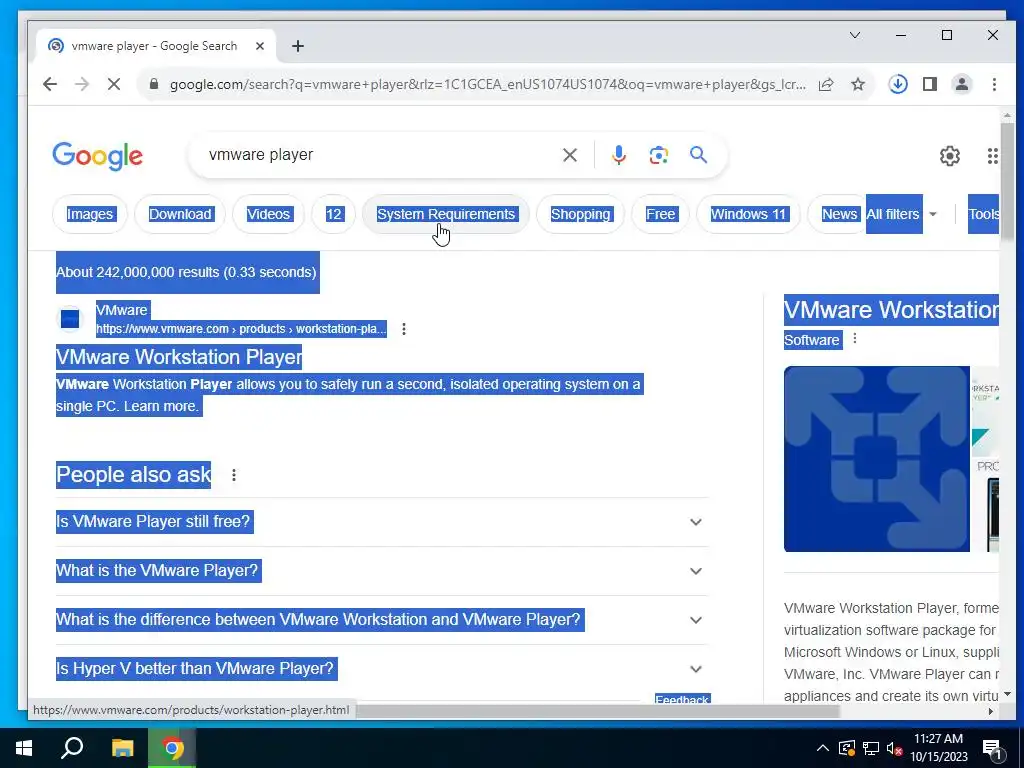
Task: Toggle the Chrome side panel
Action: click(x=930, y=84)
